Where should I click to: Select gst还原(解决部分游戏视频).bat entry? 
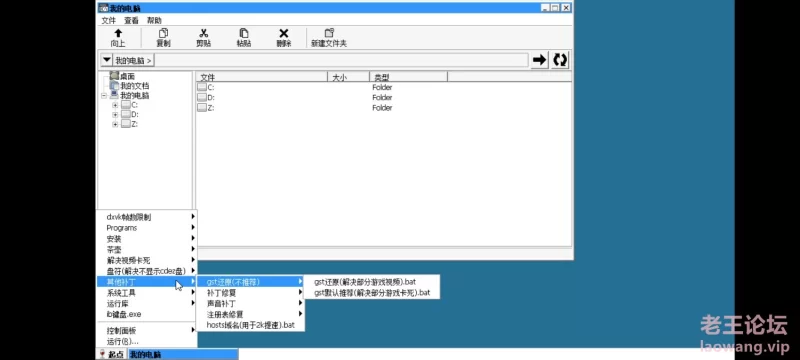[365, 281]
